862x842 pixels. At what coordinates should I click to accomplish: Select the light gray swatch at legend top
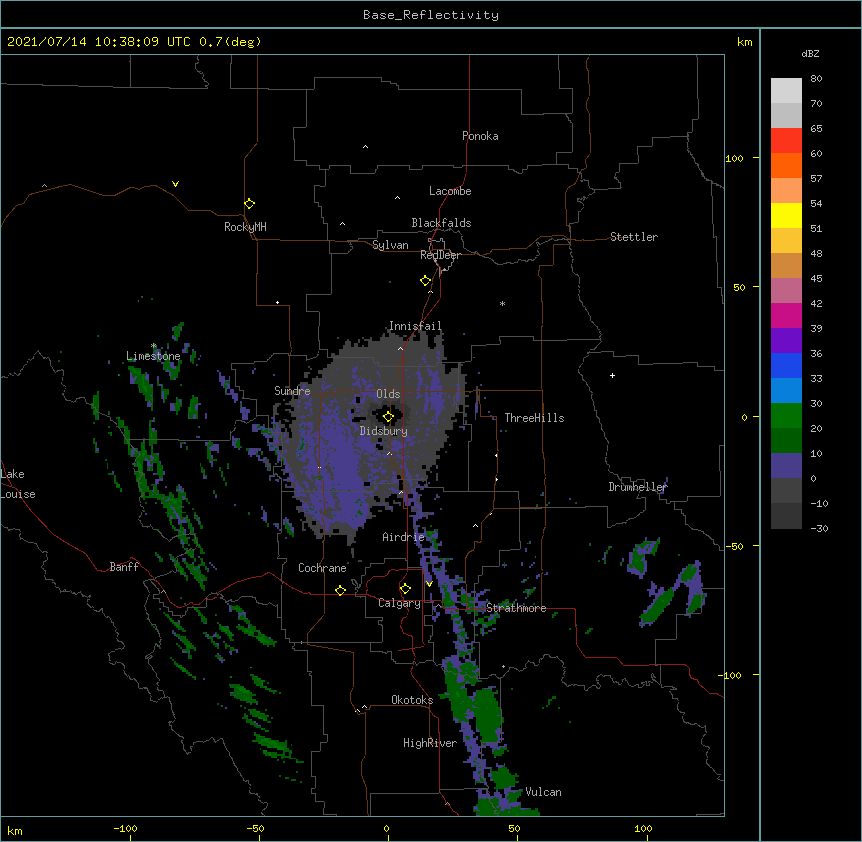pos(786,90)
